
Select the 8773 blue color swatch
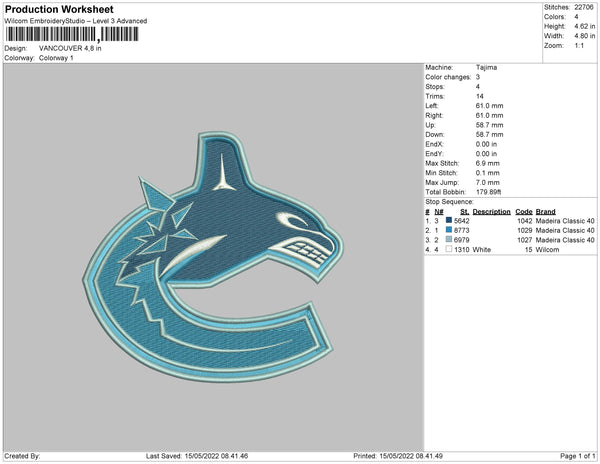(x=449, y=230)
